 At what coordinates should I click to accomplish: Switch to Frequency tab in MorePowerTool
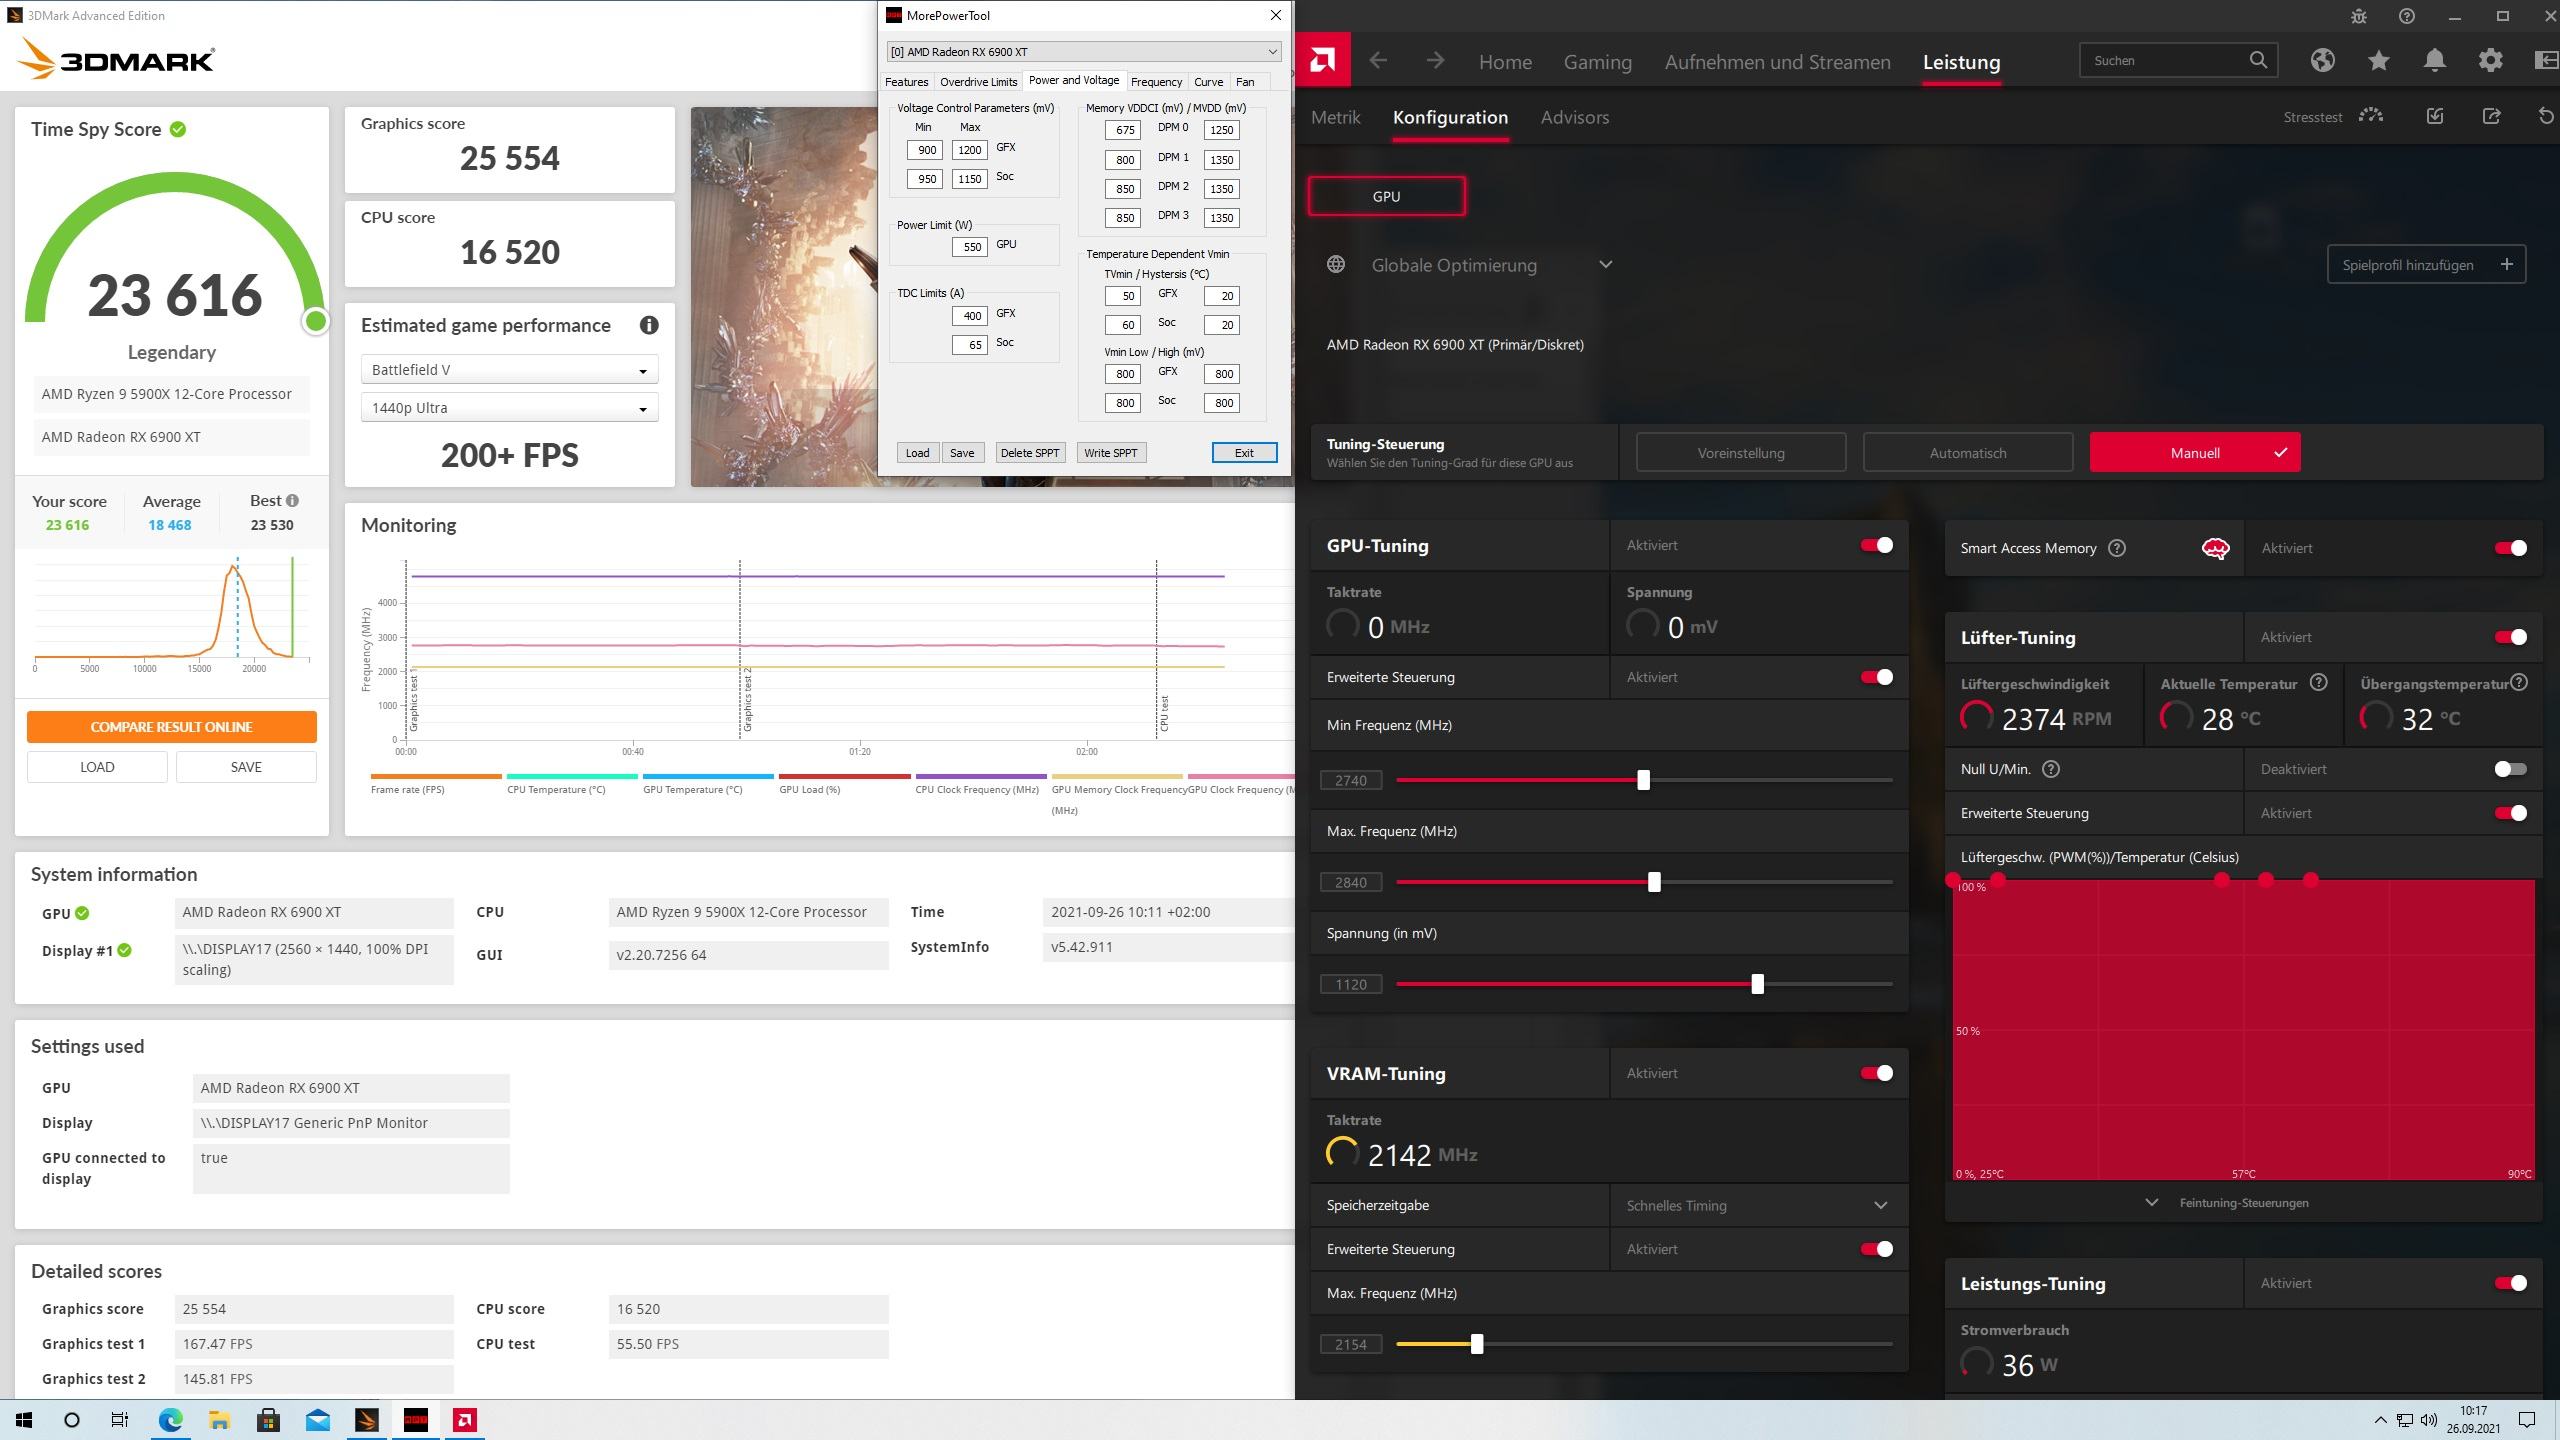tap(1156, 82)
